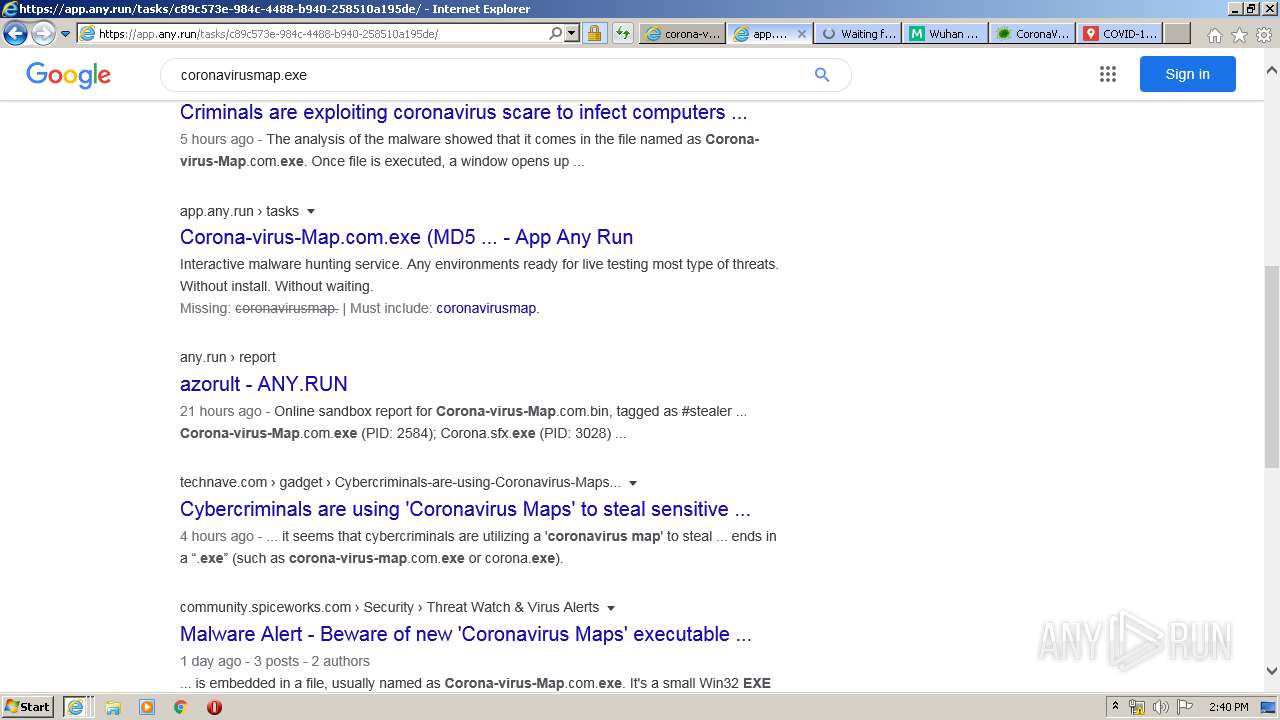The width and height of the screenshot is (1280, 720).
Task: Click the 2:40 PM clock
Action: coord(1228,707)
